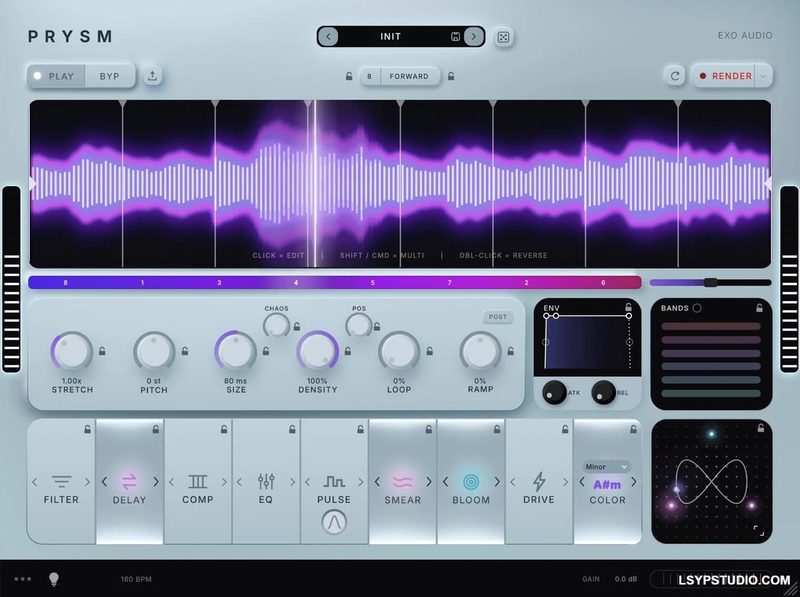Toggle the lock on the PITCH knob
The image size is (800, 597).
185,351
